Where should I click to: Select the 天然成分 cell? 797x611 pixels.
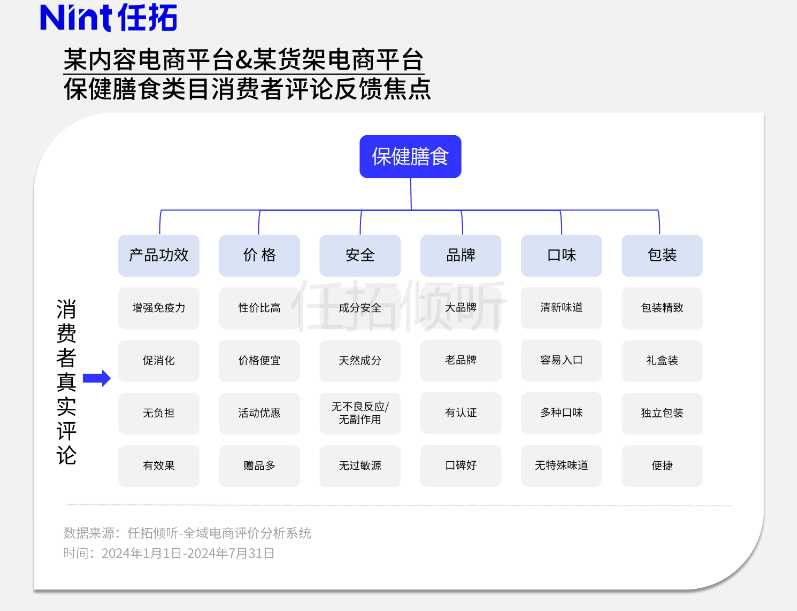click(x=360, y=360)
